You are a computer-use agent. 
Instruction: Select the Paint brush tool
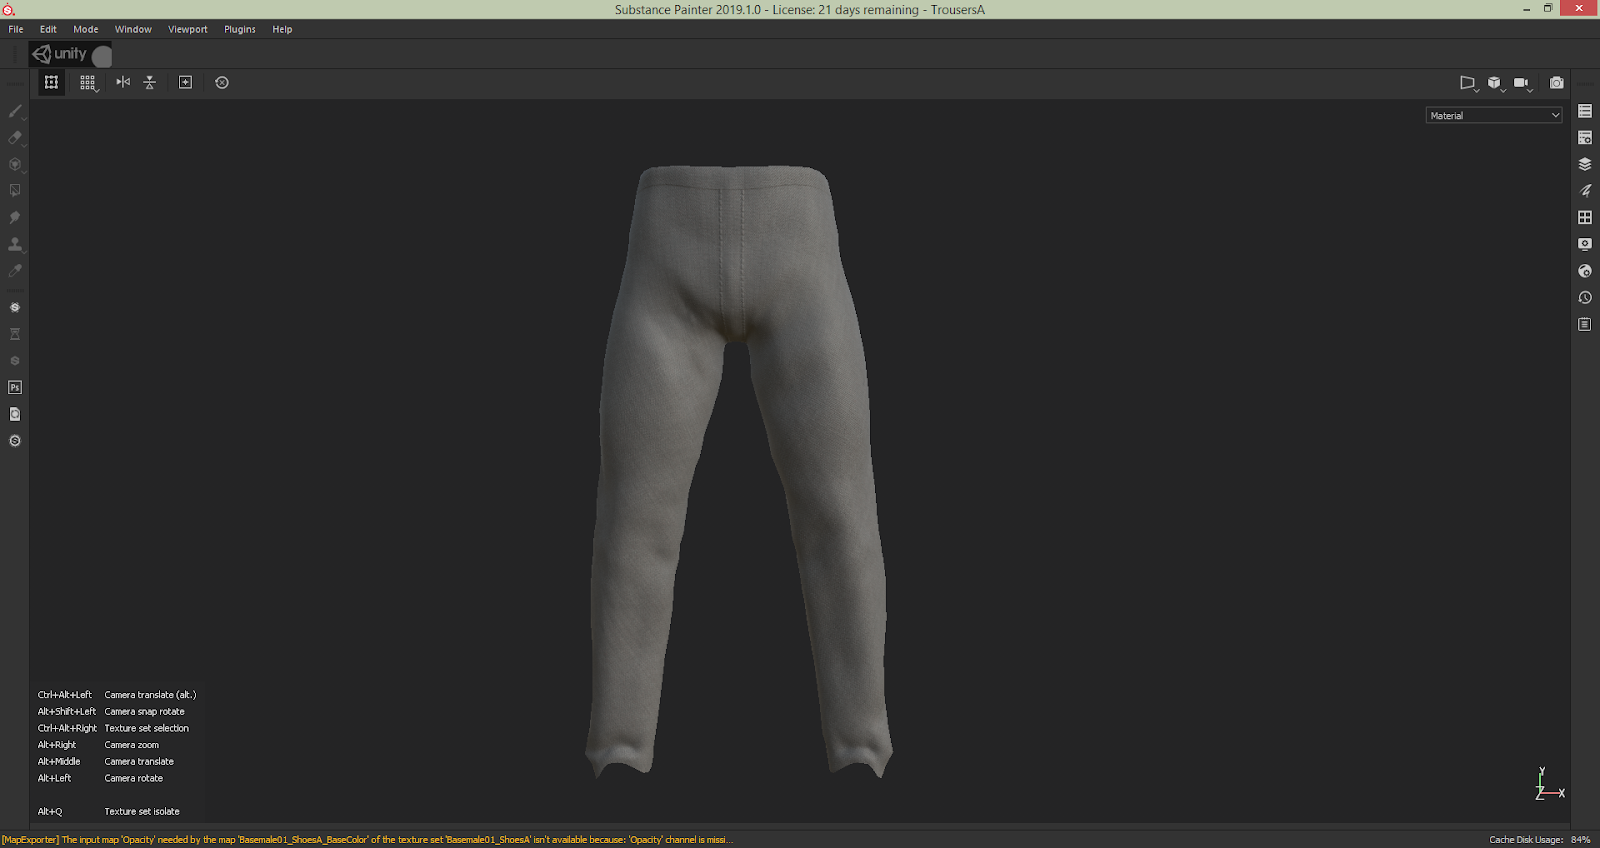pyautogui.click(x=15, y=111)
